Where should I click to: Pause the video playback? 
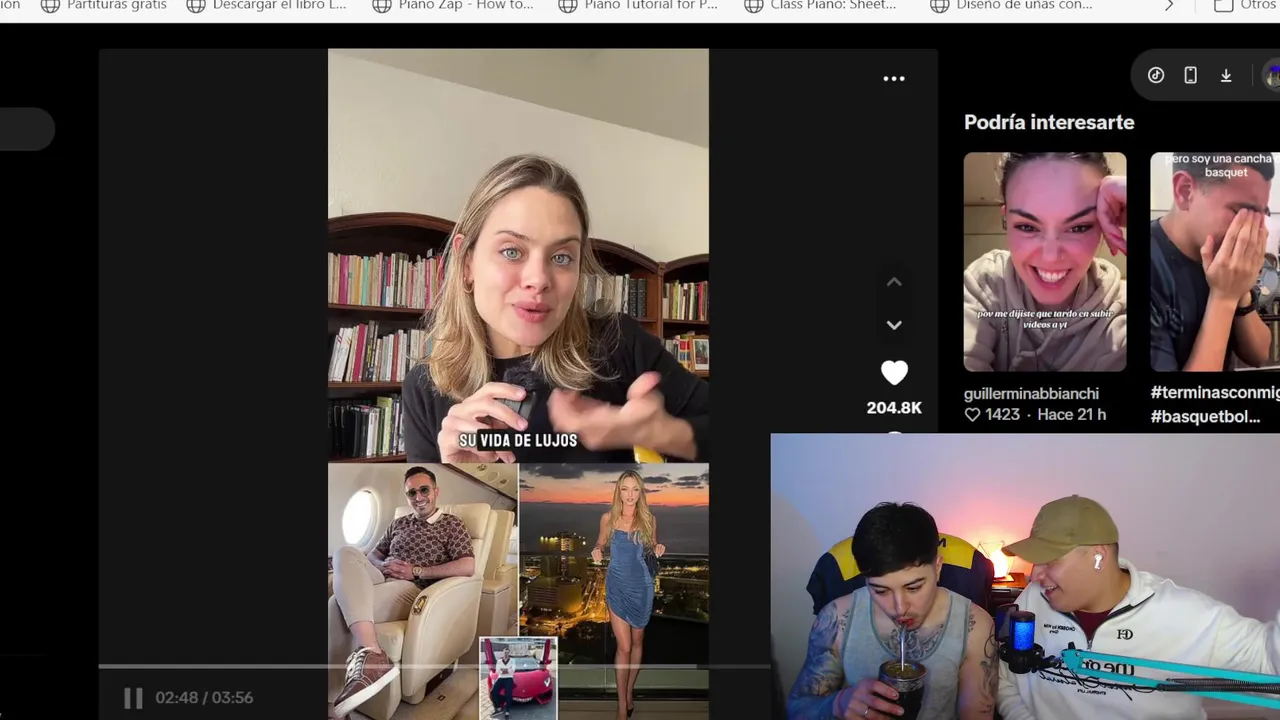pyautogui.click(x=133, y=698)
